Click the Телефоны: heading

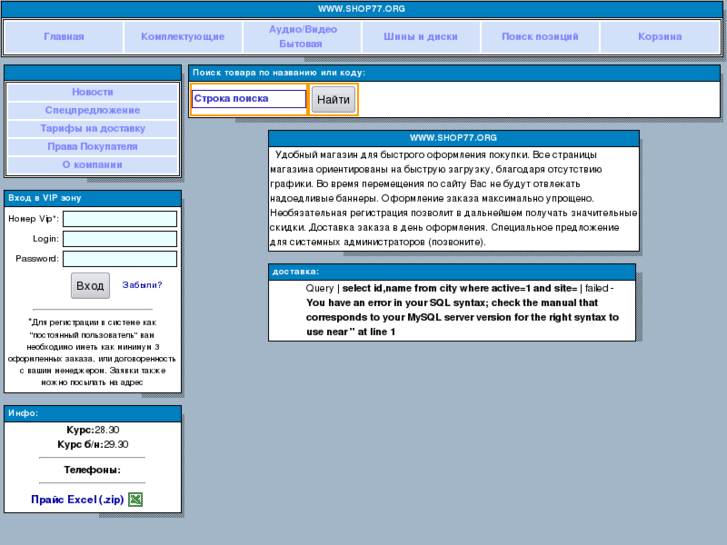92,470
